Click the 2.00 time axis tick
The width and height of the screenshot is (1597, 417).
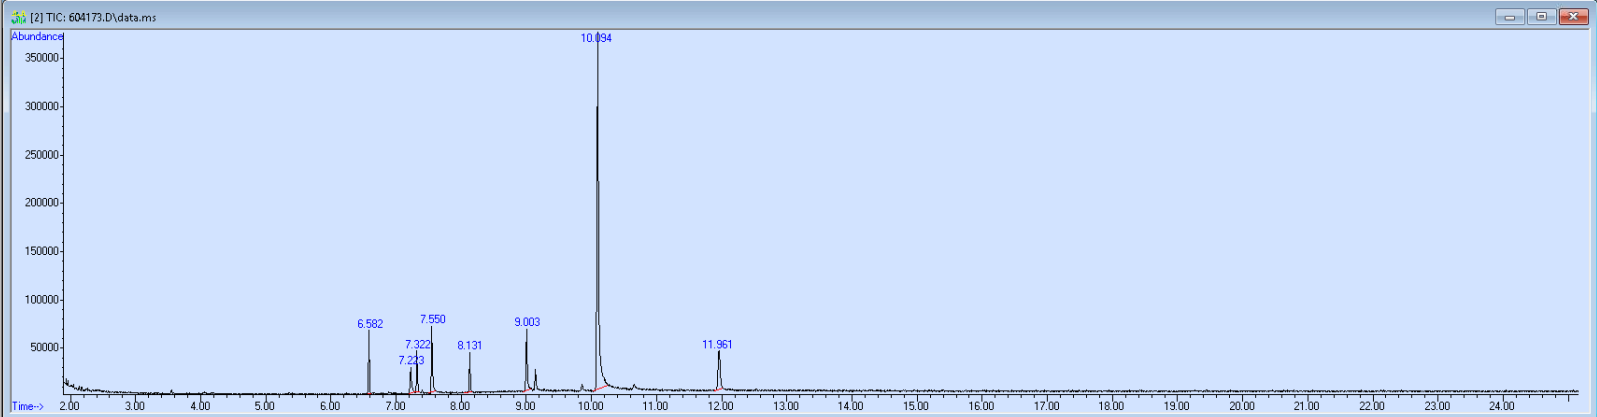tap(69, 406)
